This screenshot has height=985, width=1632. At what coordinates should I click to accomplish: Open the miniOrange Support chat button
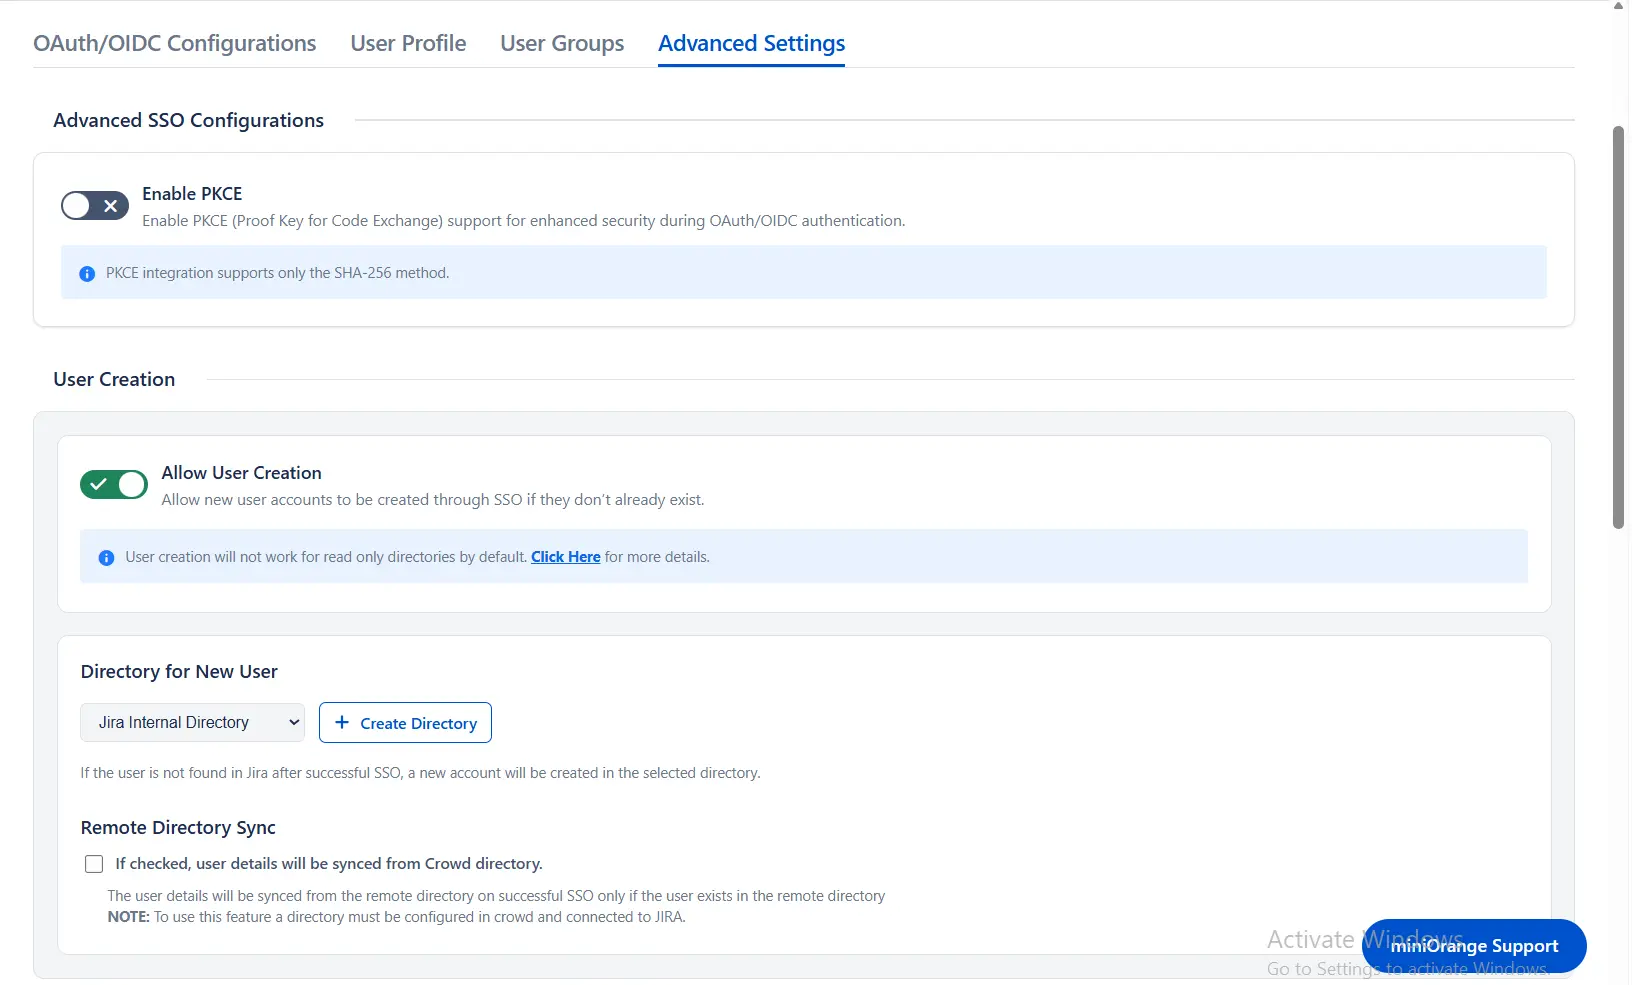[1474, 946]
